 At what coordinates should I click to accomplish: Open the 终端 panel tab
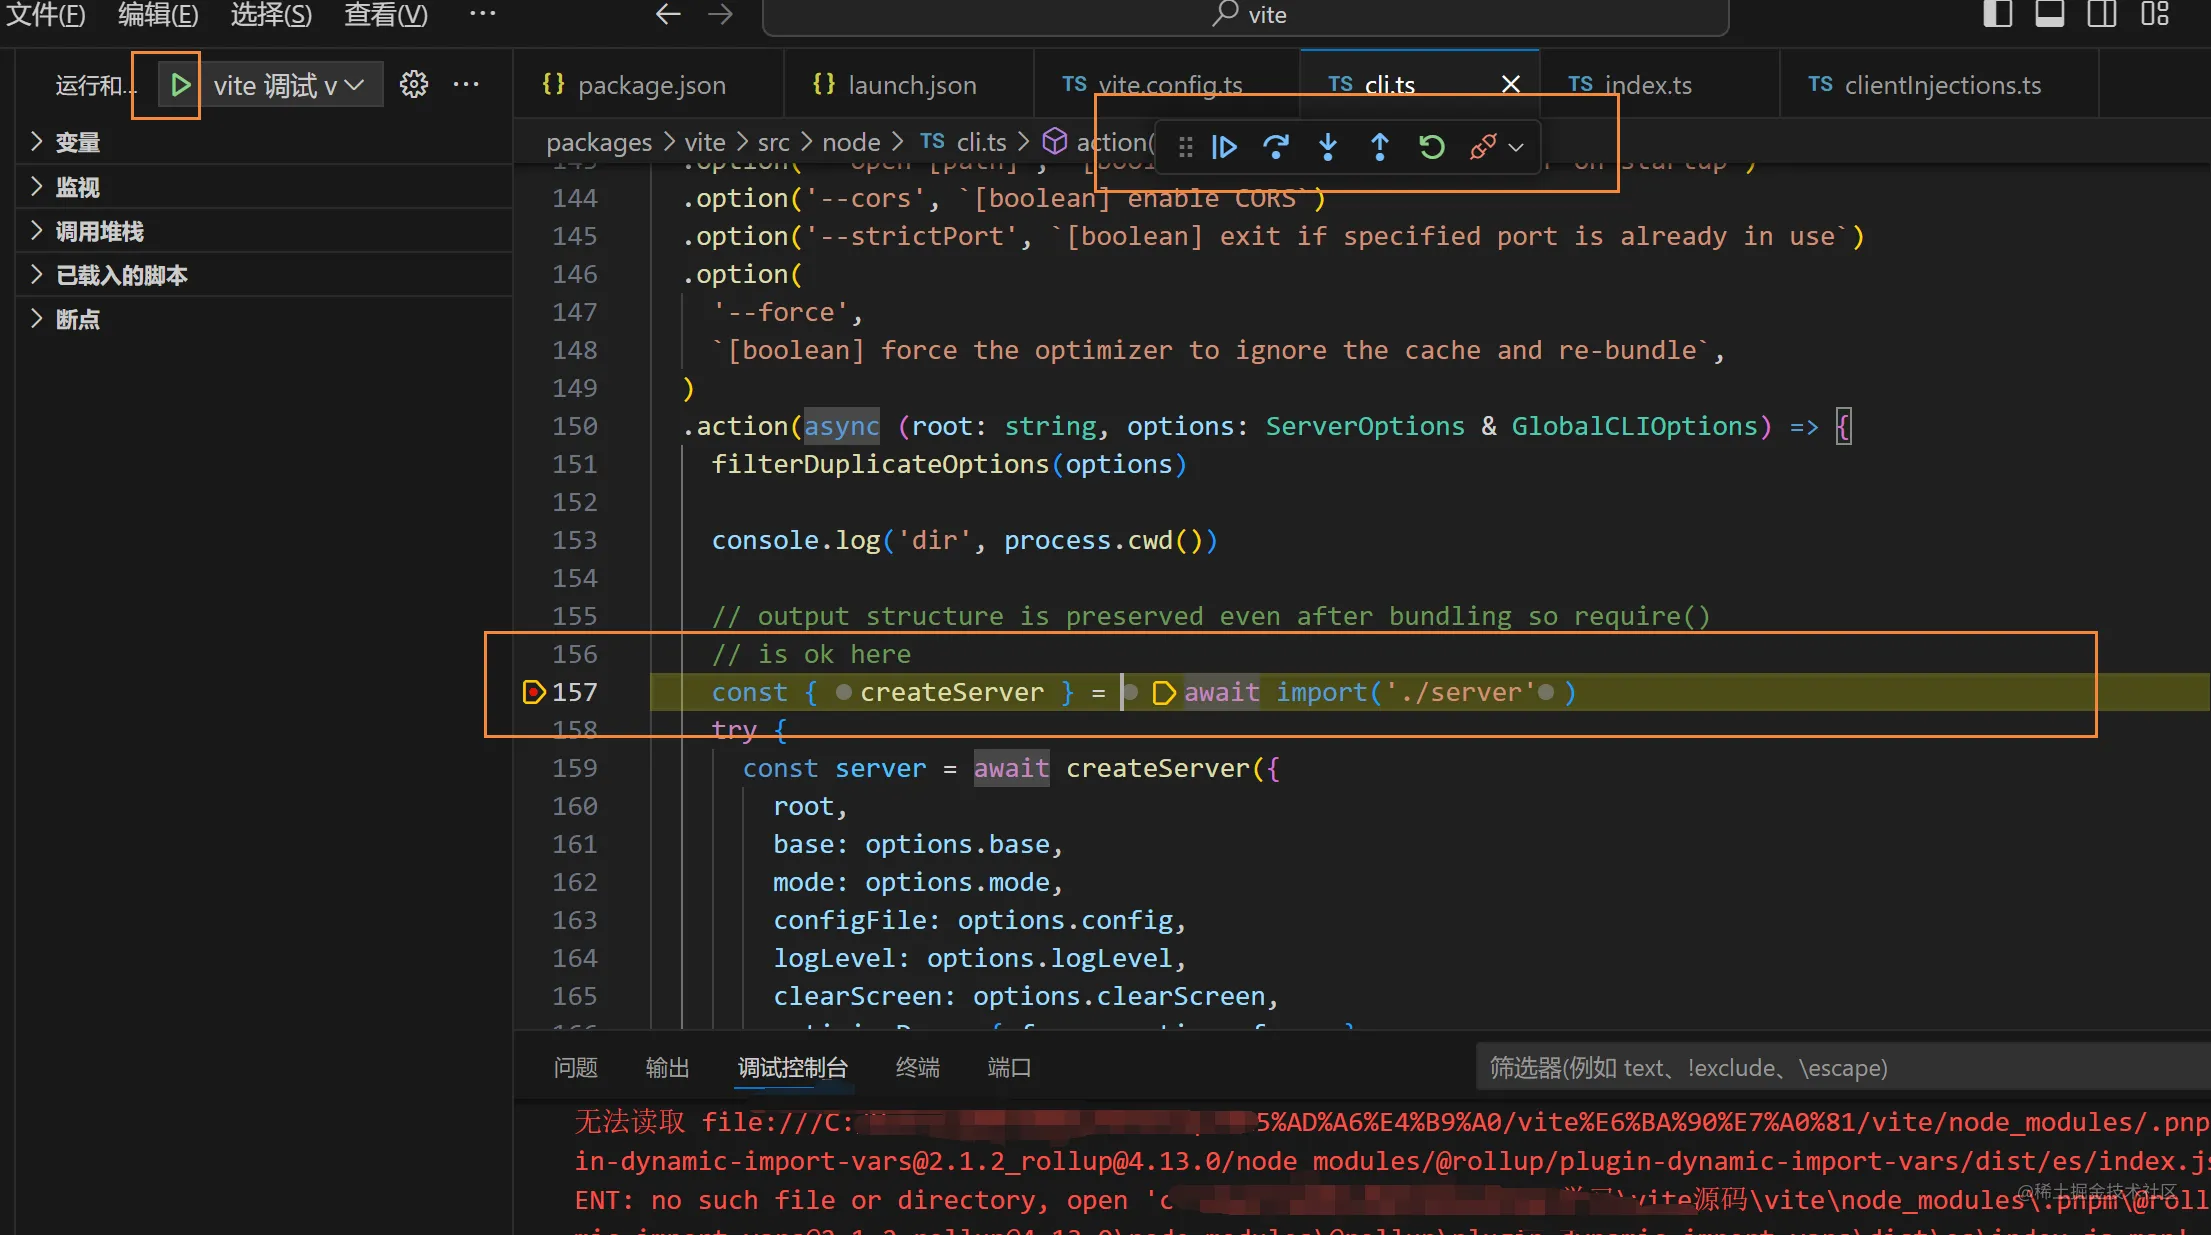(917, 1068)
